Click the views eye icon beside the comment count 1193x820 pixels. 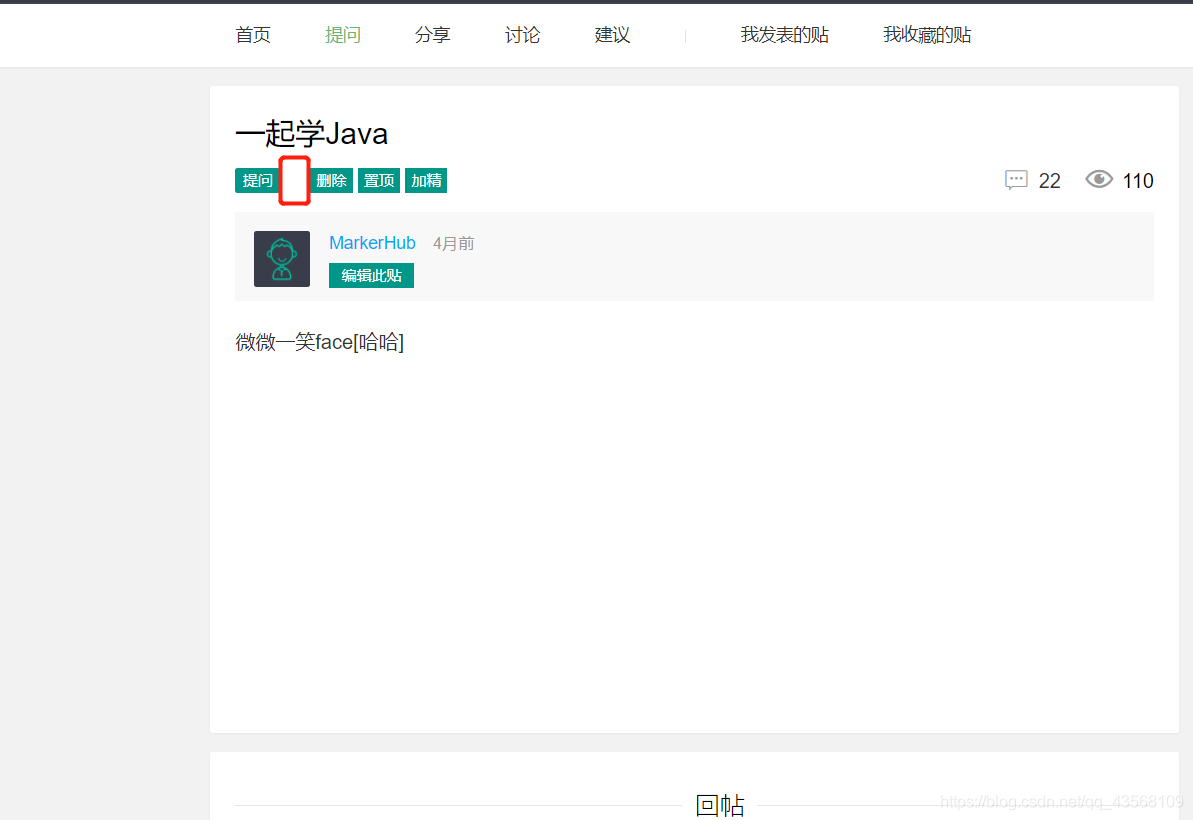click(1098, 179)
